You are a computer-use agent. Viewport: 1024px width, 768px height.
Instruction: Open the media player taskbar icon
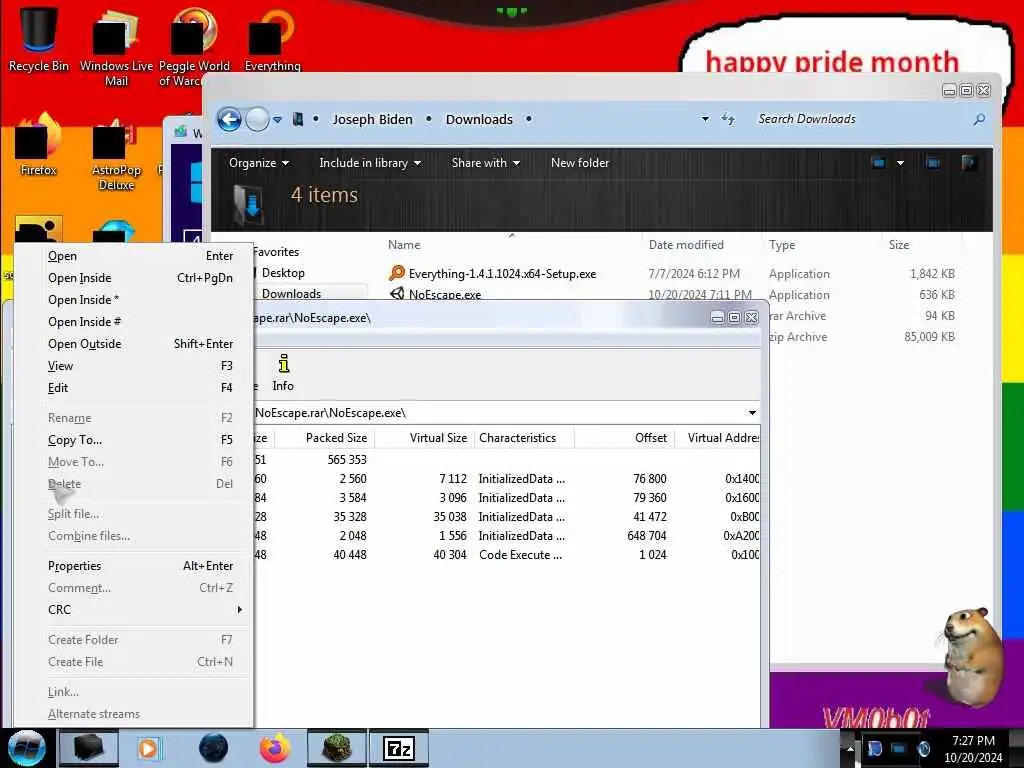[x=149, y=748]
